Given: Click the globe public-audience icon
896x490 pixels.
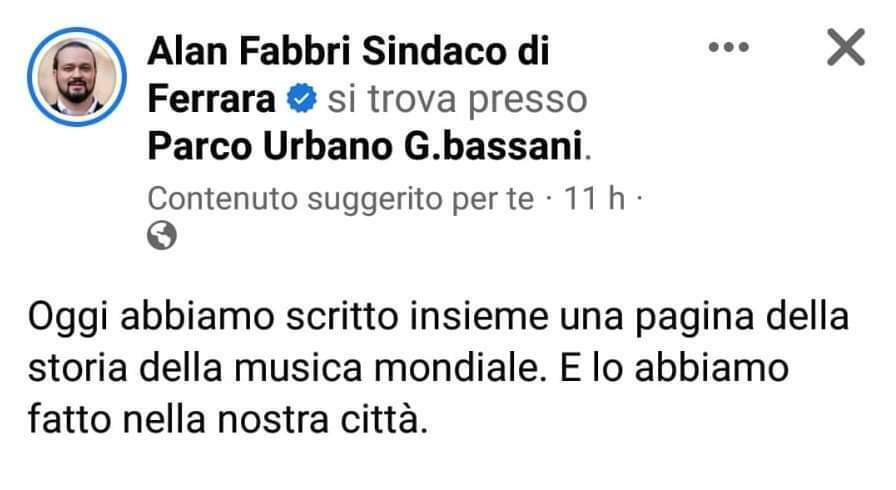Looking at the screenshot, I should (x=162, y=235).
